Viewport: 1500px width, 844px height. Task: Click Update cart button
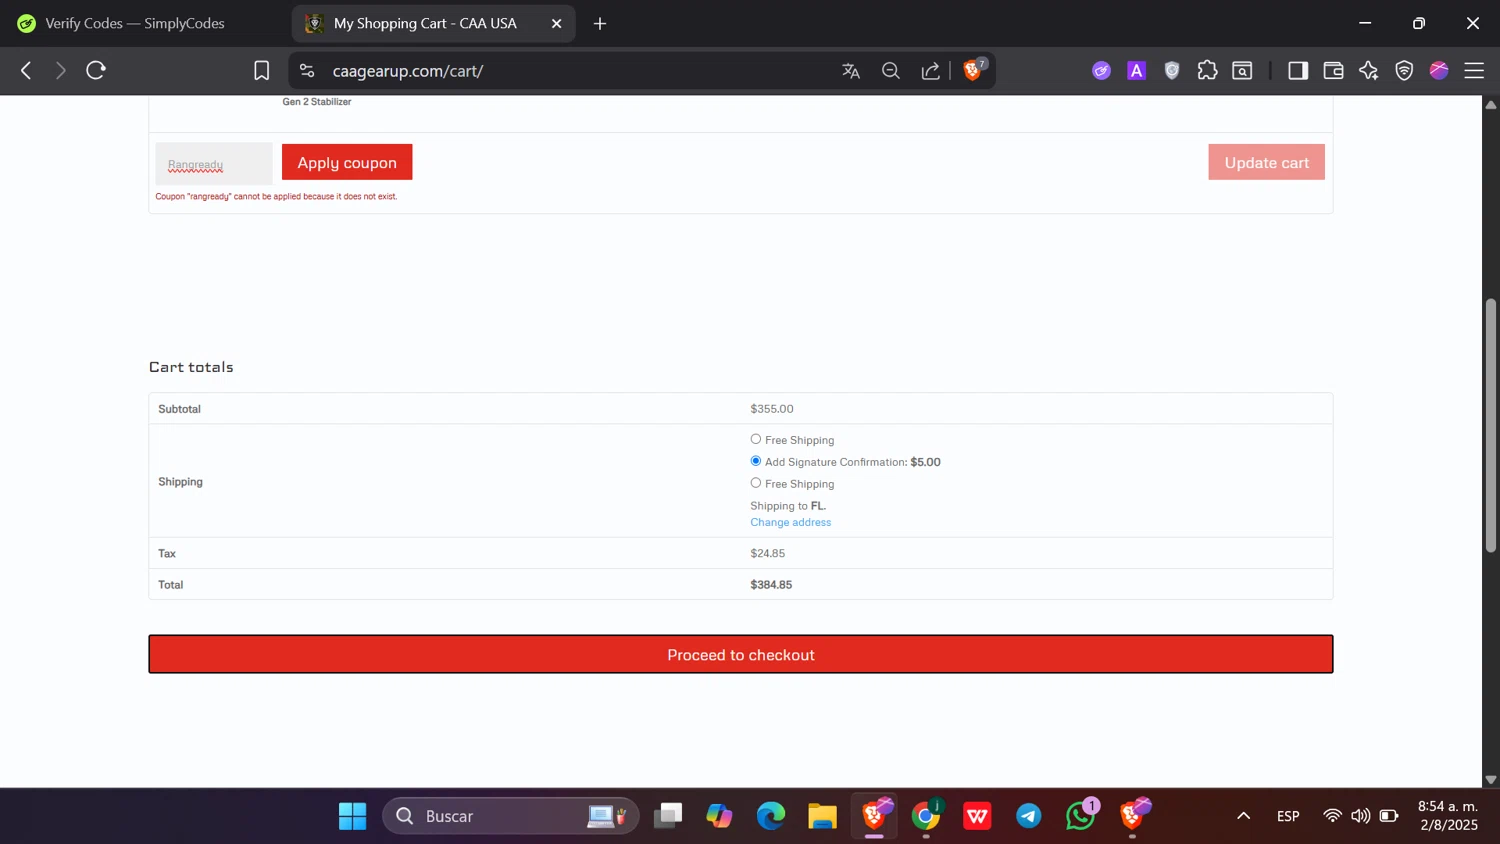click(1266, 162)
